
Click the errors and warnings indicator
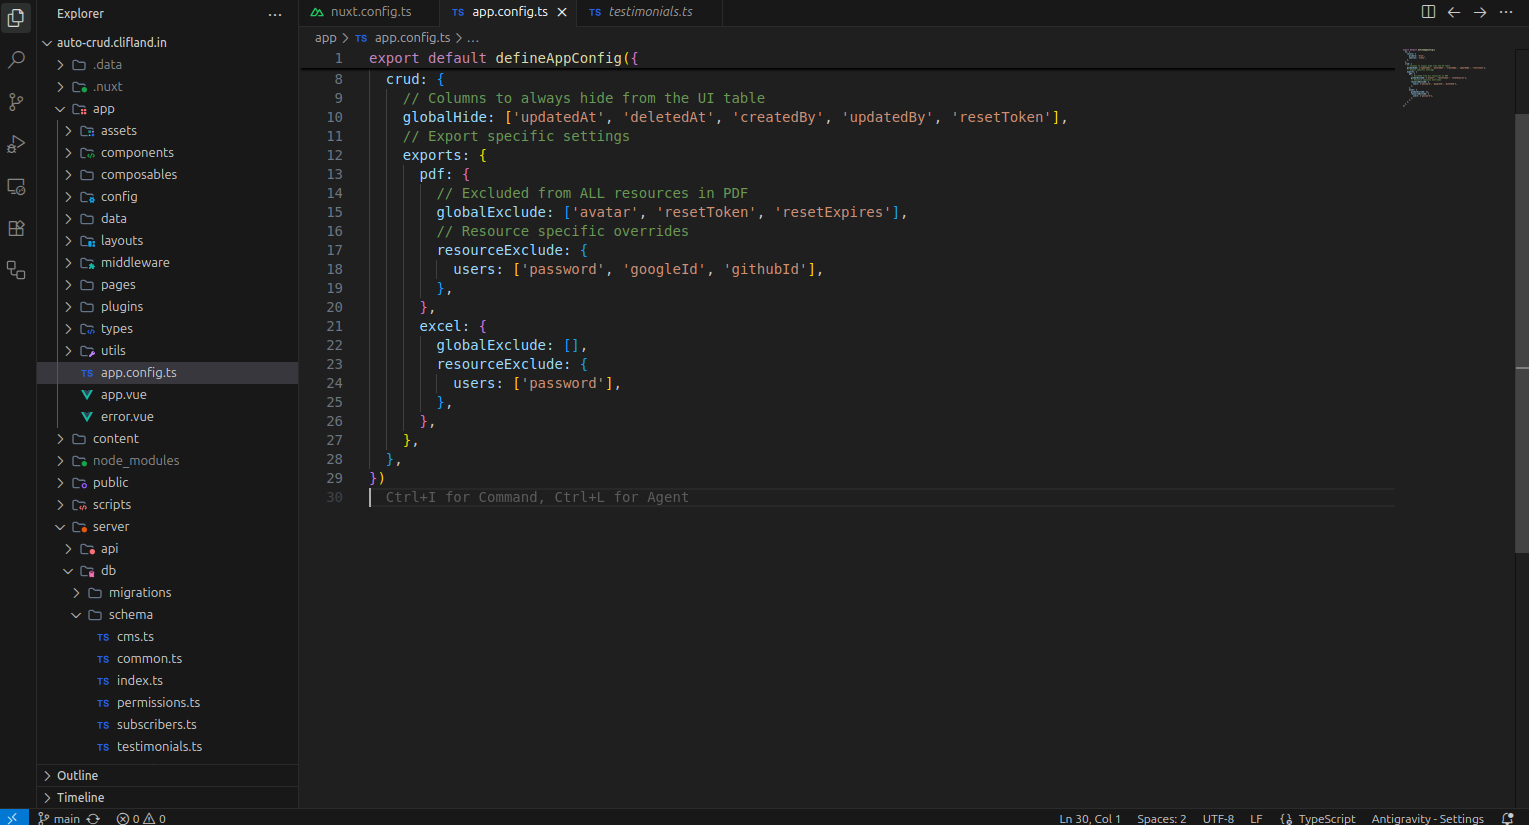tap(140, 818)
